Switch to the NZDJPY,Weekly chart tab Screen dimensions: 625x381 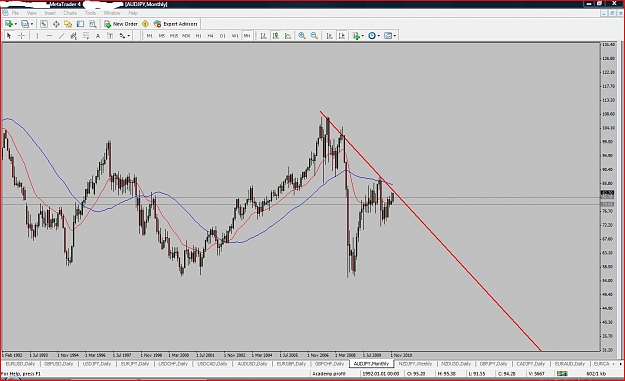point(415,364)
